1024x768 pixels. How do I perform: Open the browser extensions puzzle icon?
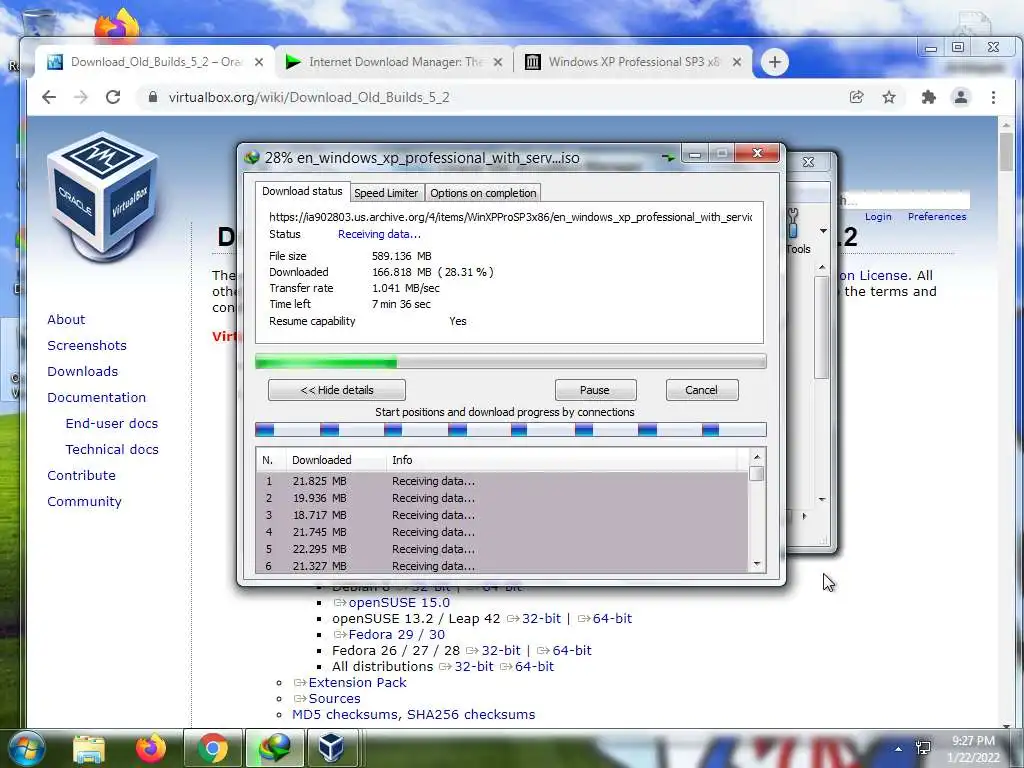click(928, 97)
